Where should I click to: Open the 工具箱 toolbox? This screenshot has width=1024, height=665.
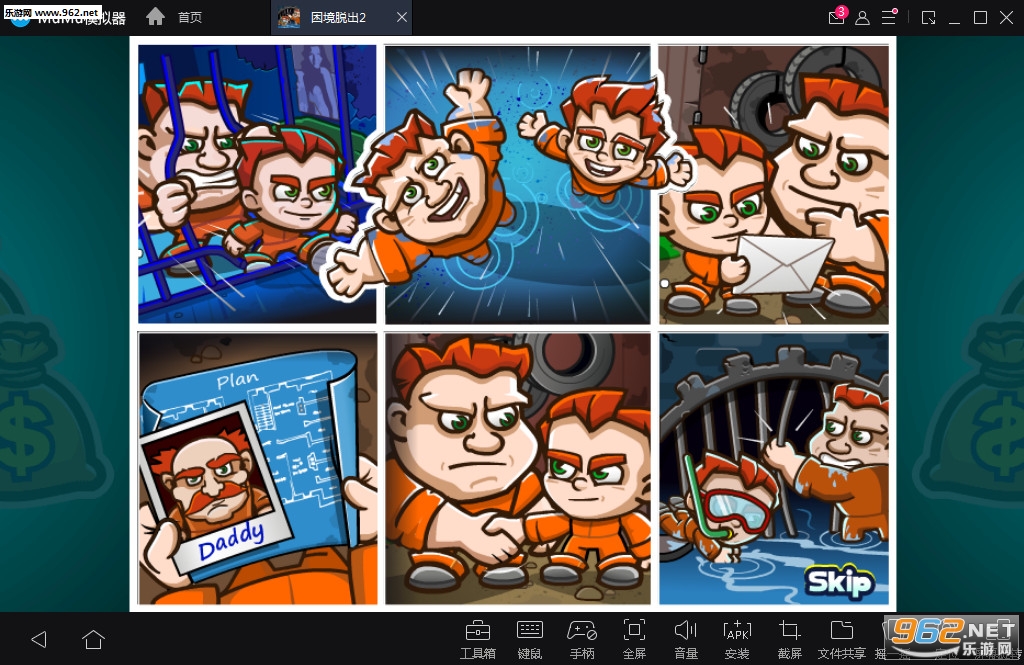click(x=477, y=637)
